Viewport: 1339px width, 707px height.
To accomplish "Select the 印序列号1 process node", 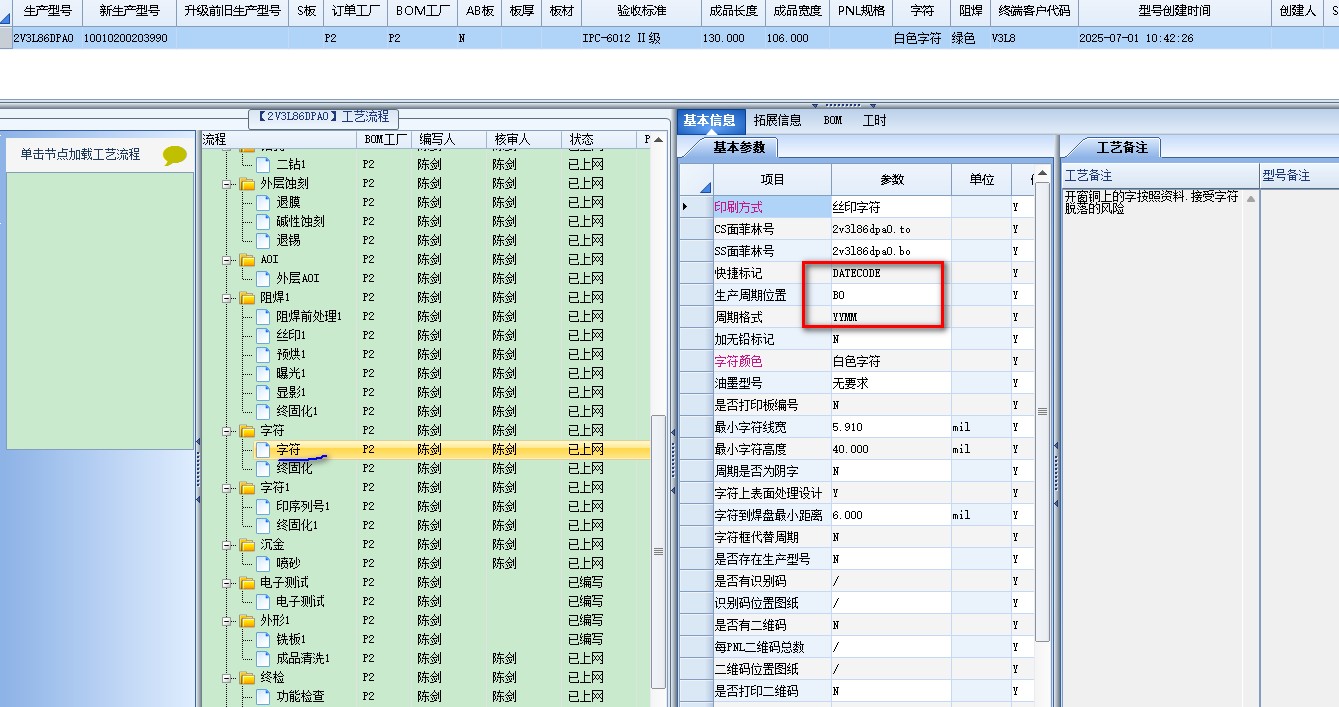I will 303,506.
